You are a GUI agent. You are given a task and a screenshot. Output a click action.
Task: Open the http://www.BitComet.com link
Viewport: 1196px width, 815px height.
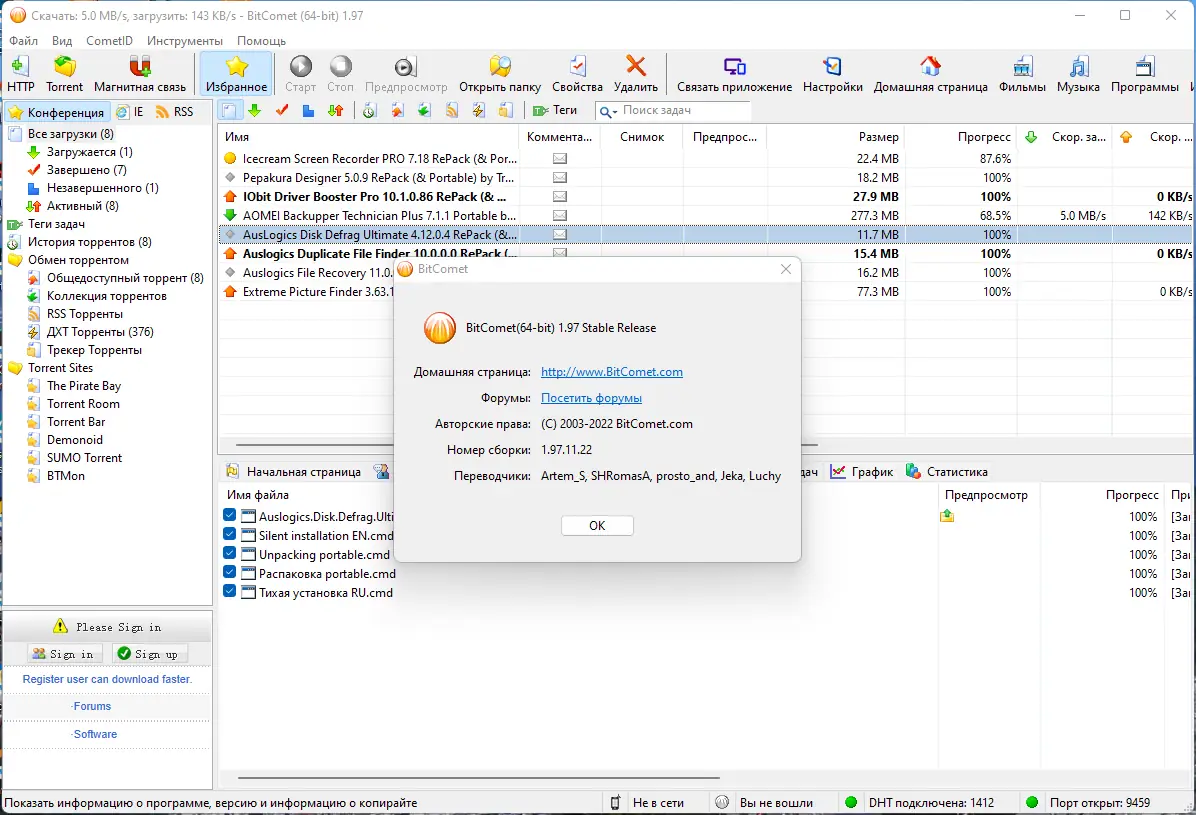pos(612,372)
